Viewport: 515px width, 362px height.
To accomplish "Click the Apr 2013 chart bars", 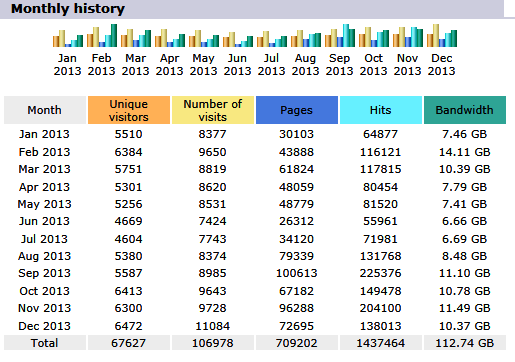I will coord(170,38).
